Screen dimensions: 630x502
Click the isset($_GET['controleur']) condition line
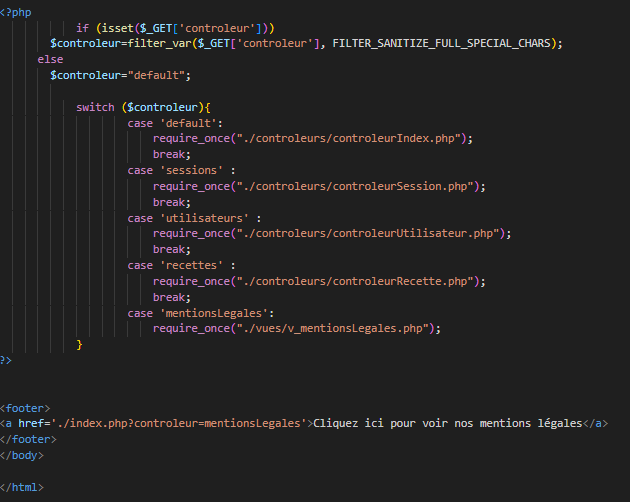[175, 28]
